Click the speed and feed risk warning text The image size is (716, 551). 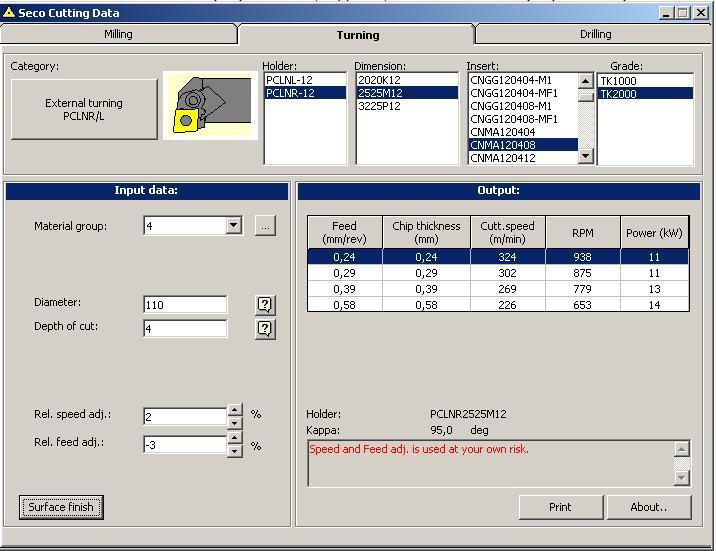click(419, 449)
